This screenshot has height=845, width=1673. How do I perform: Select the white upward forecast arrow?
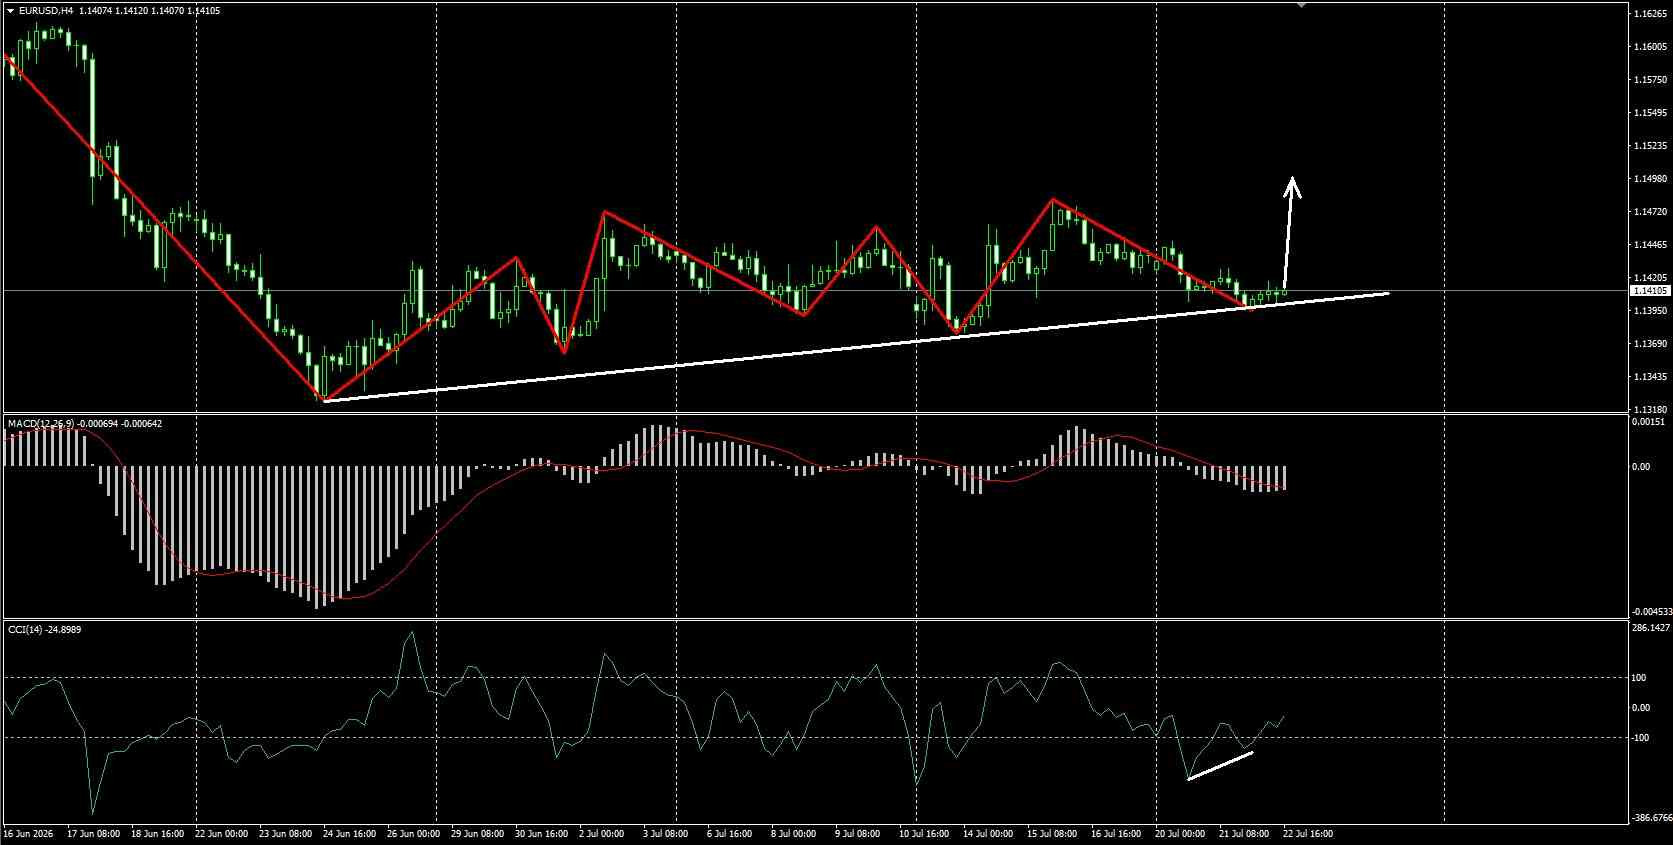click(x=1289, y=233)
